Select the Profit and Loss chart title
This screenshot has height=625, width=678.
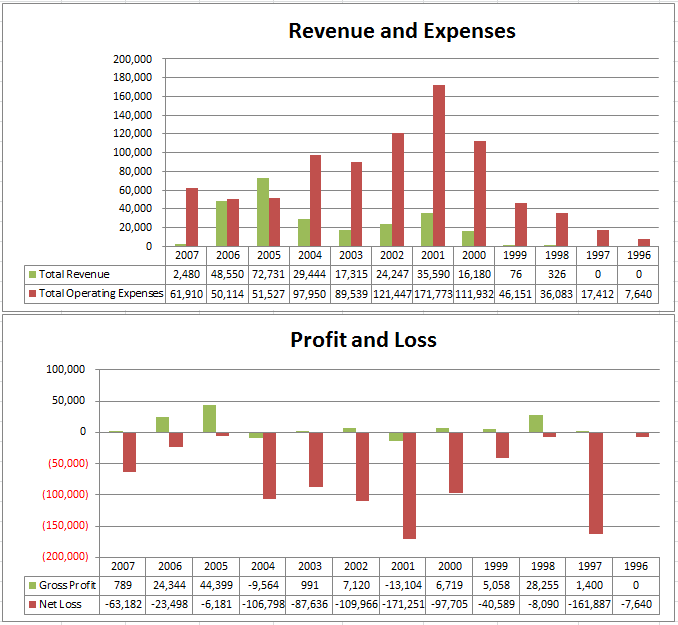pyautogui.click(x=363, y=340)
